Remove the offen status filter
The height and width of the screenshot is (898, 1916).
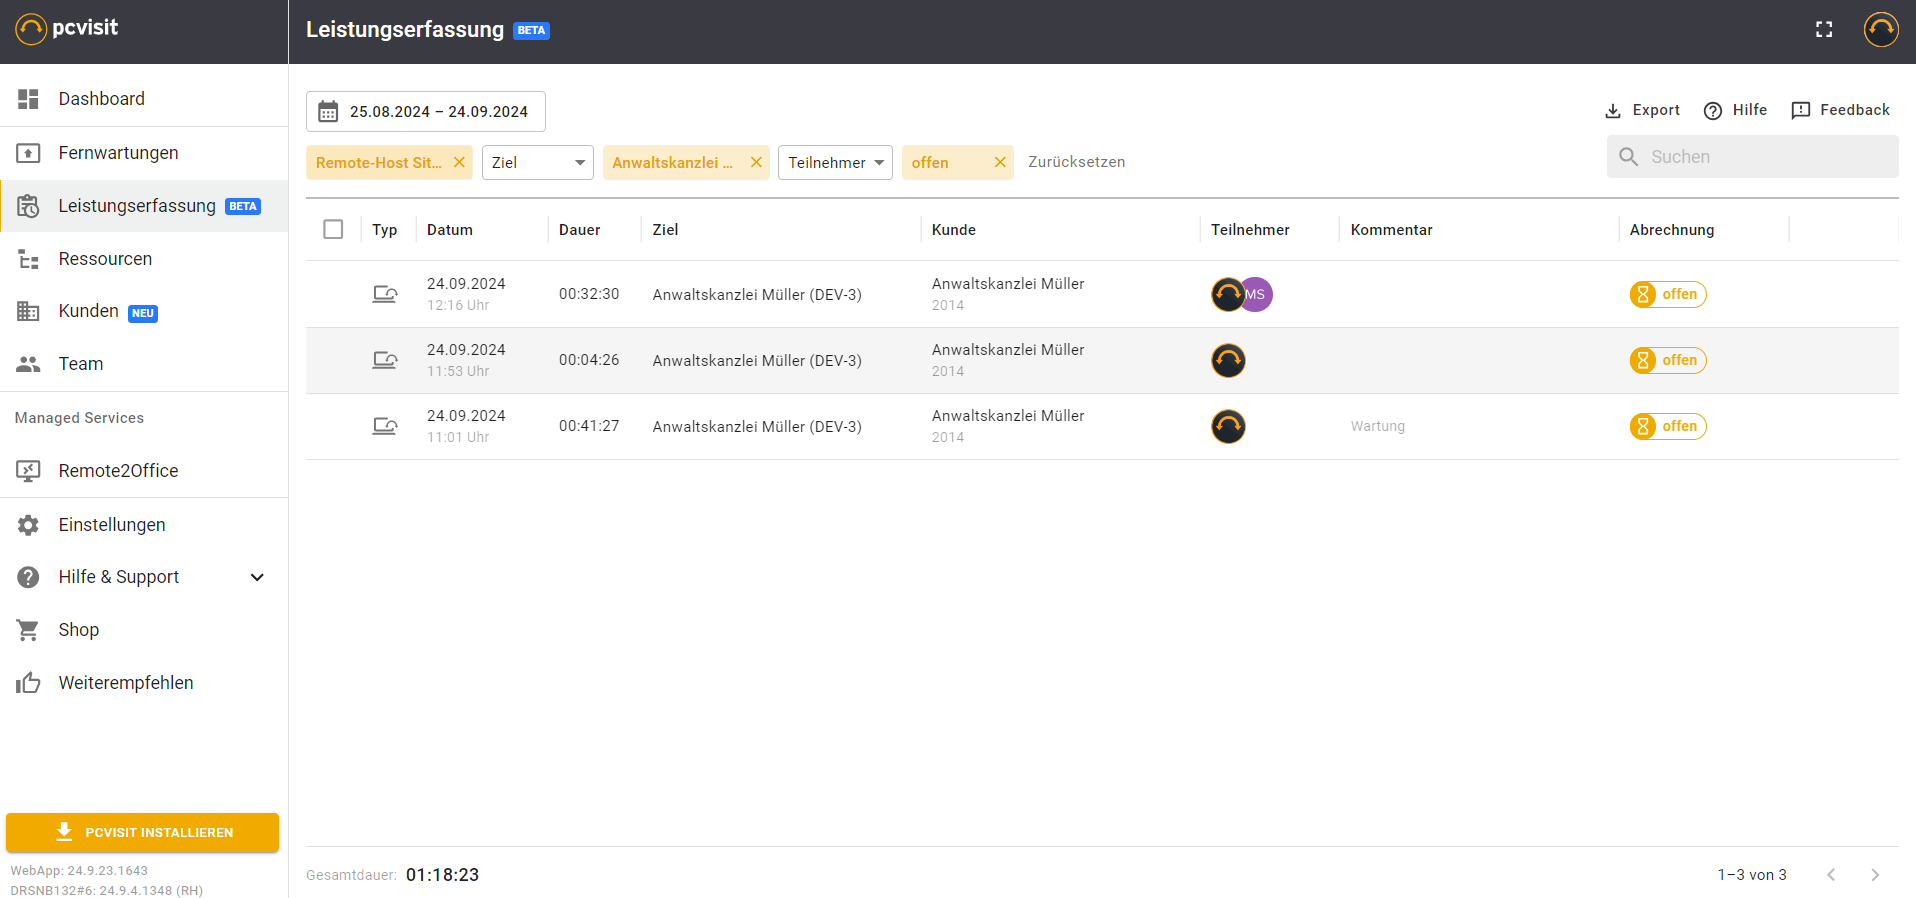pyautogui.click(x=999, y=163)
